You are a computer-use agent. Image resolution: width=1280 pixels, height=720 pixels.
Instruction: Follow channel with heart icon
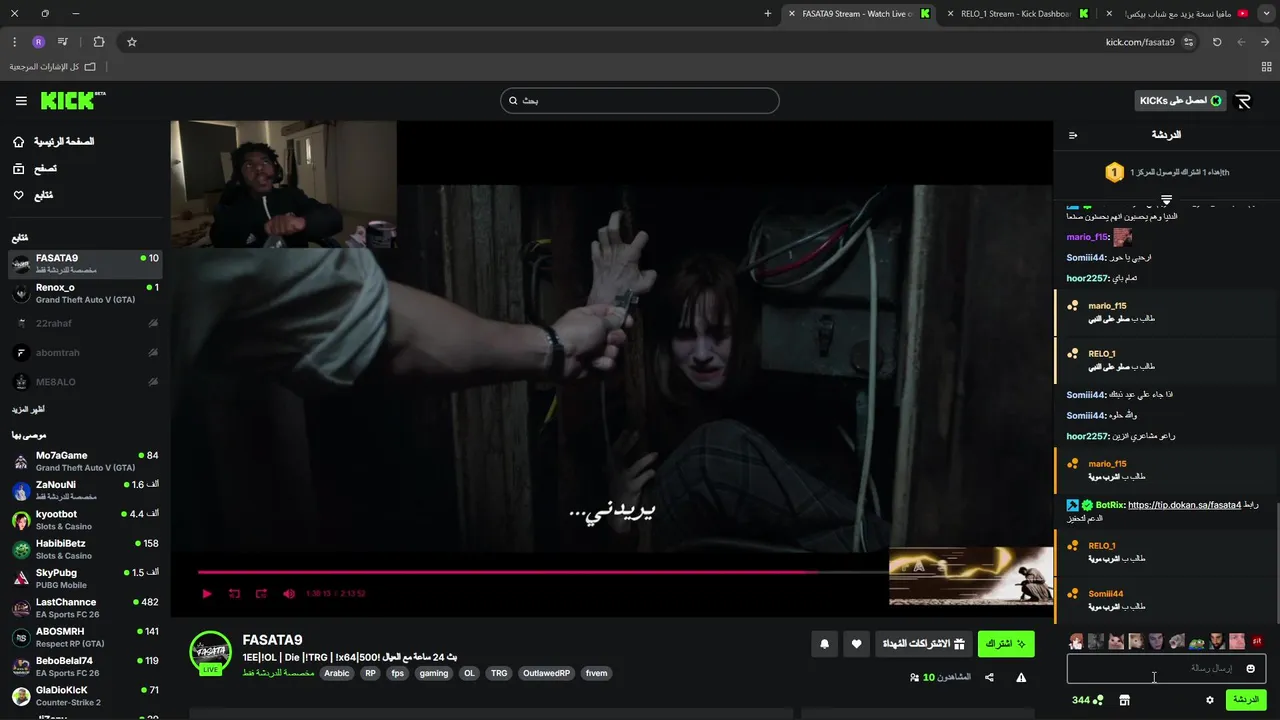pyautogui.click(x=856, y=644)
